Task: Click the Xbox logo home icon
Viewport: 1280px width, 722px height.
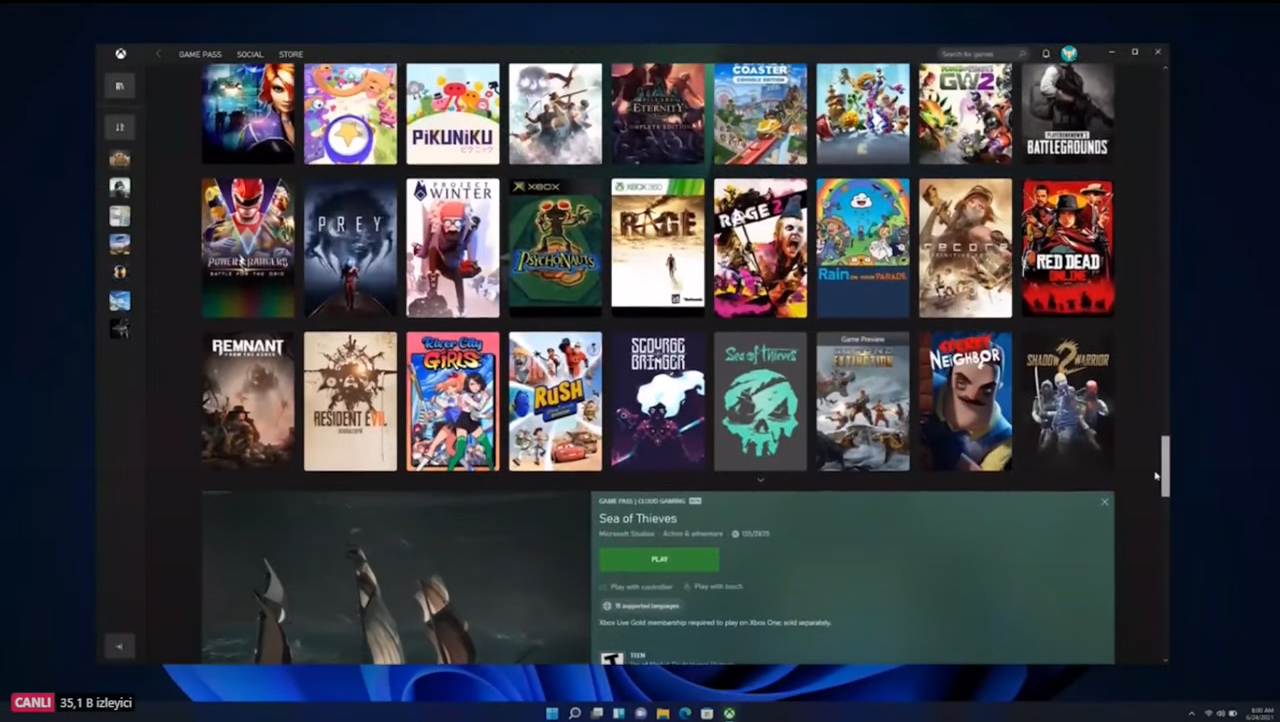Action: (x=120, y=54)
